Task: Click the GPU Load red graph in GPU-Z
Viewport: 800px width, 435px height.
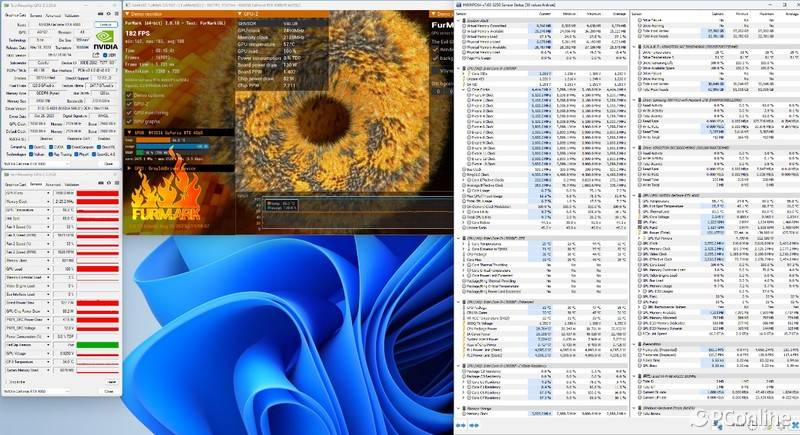Action: (x=97, y=269)
